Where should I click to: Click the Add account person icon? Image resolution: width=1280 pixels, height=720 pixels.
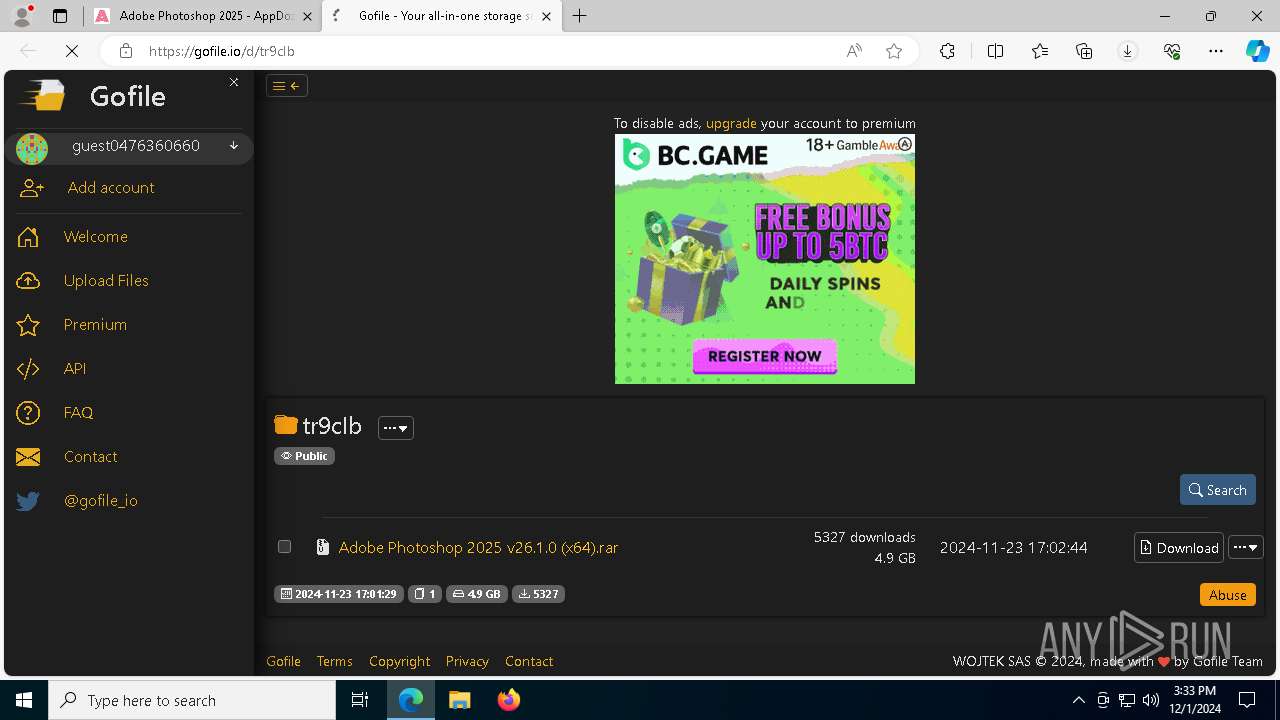coord(32,188)
